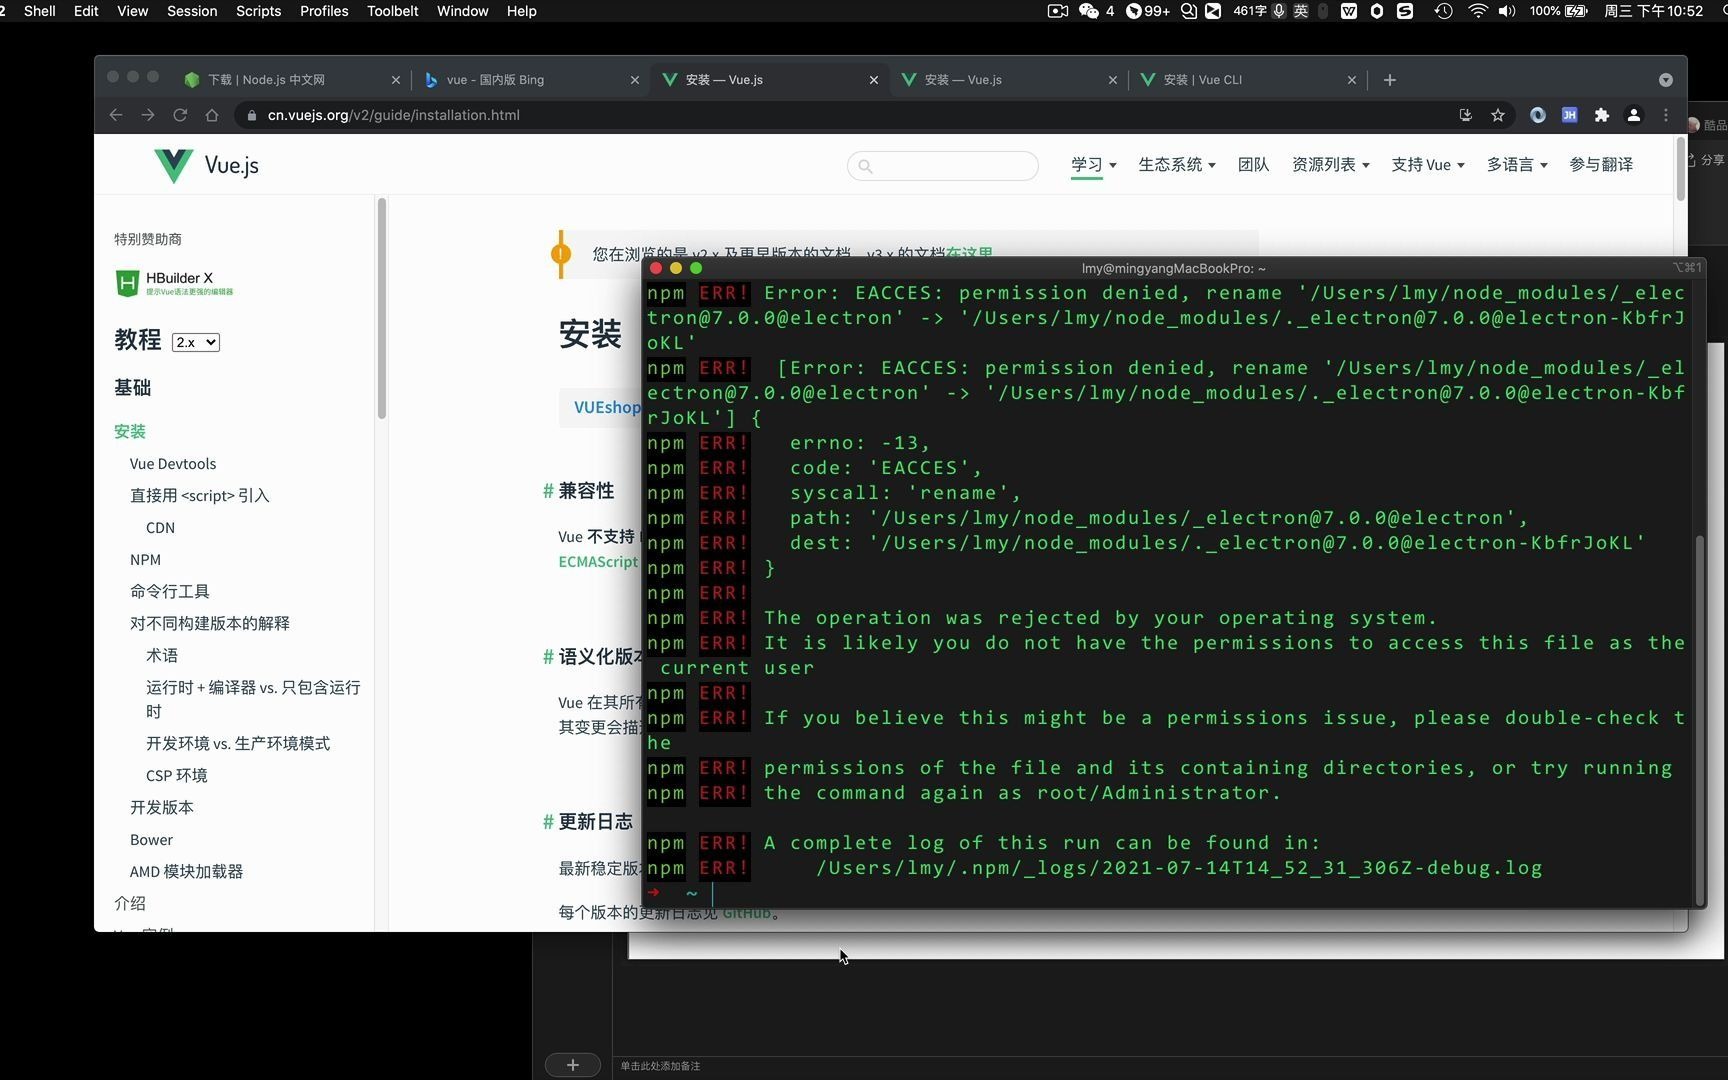Open the Chrome extensions puzzle menu
The width and height of the screenshot is (1728, 1080).
pyautogui.click(x=1602, y=115)
